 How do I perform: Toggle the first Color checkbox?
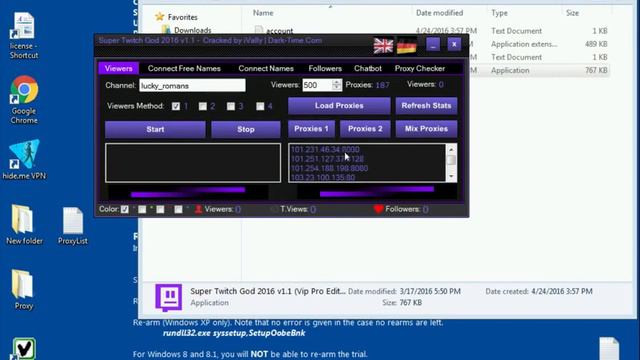click(124, 209)
